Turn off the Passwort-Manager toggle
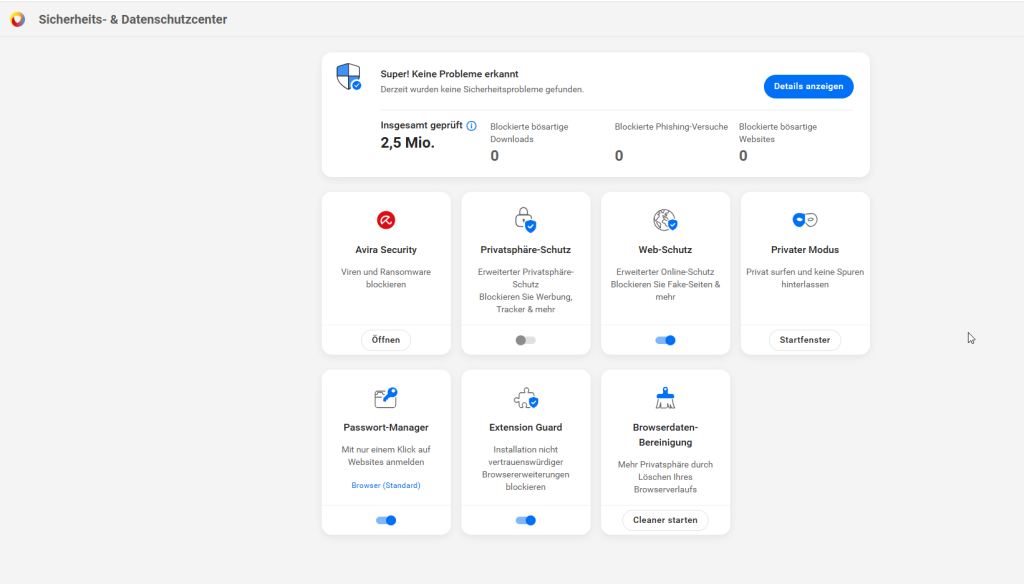Image resolution: width=1024 pixels, height=584 pixels. [386, 520]
